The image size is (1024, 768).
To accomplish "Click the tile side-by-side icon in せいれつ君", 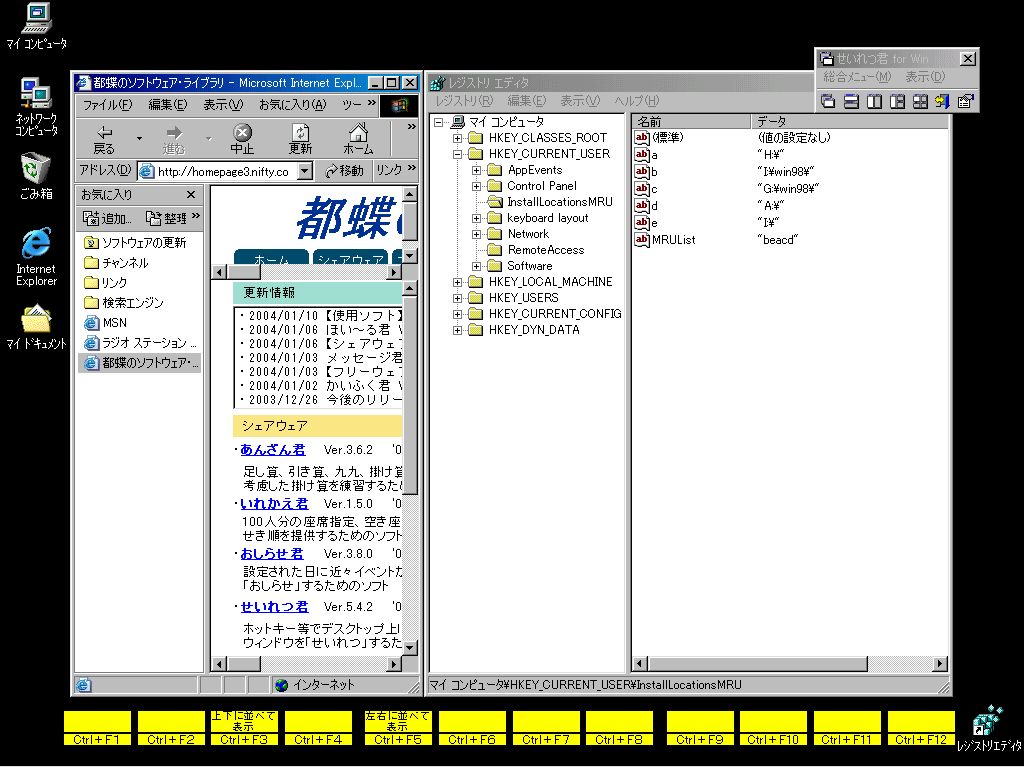I will pos(874,101).
